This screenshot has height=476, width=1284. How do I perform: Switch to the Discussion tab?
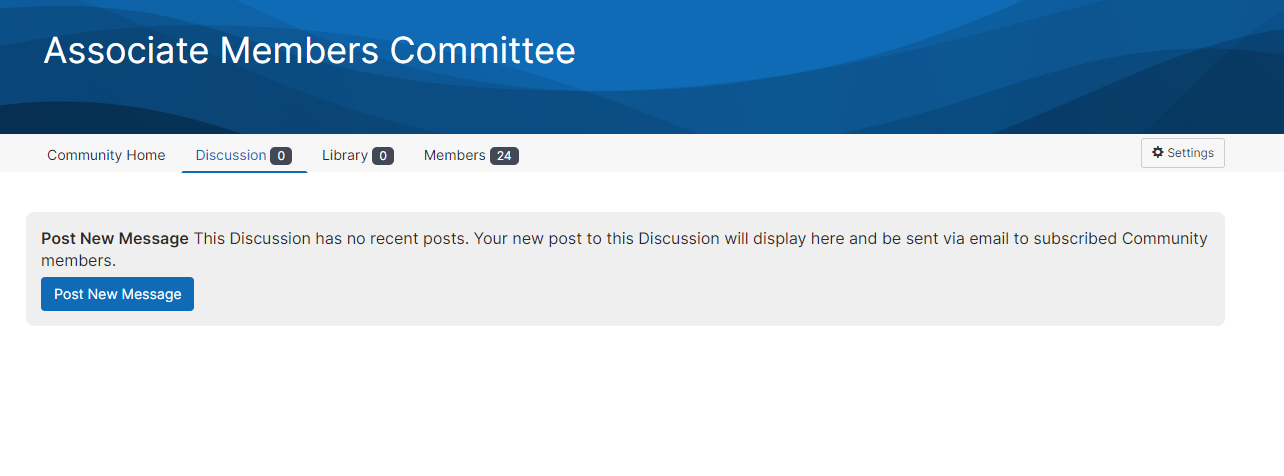(231, 155)
